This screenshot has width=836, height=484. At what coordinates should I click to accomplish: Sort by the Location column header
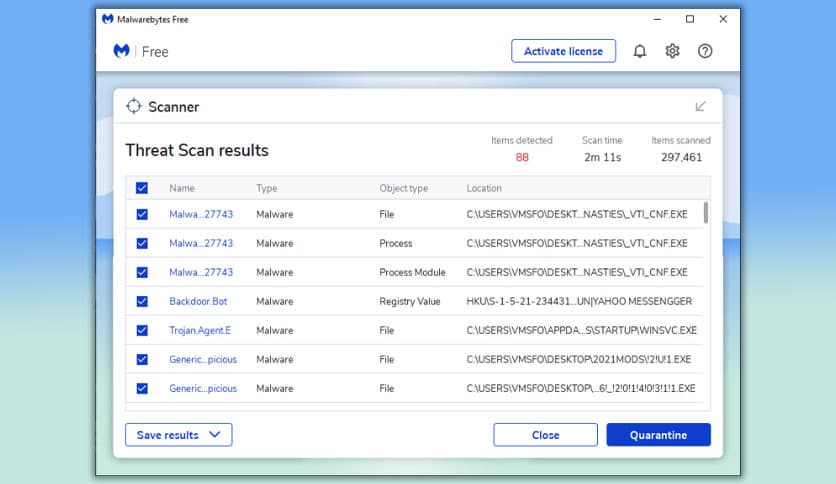484,188
